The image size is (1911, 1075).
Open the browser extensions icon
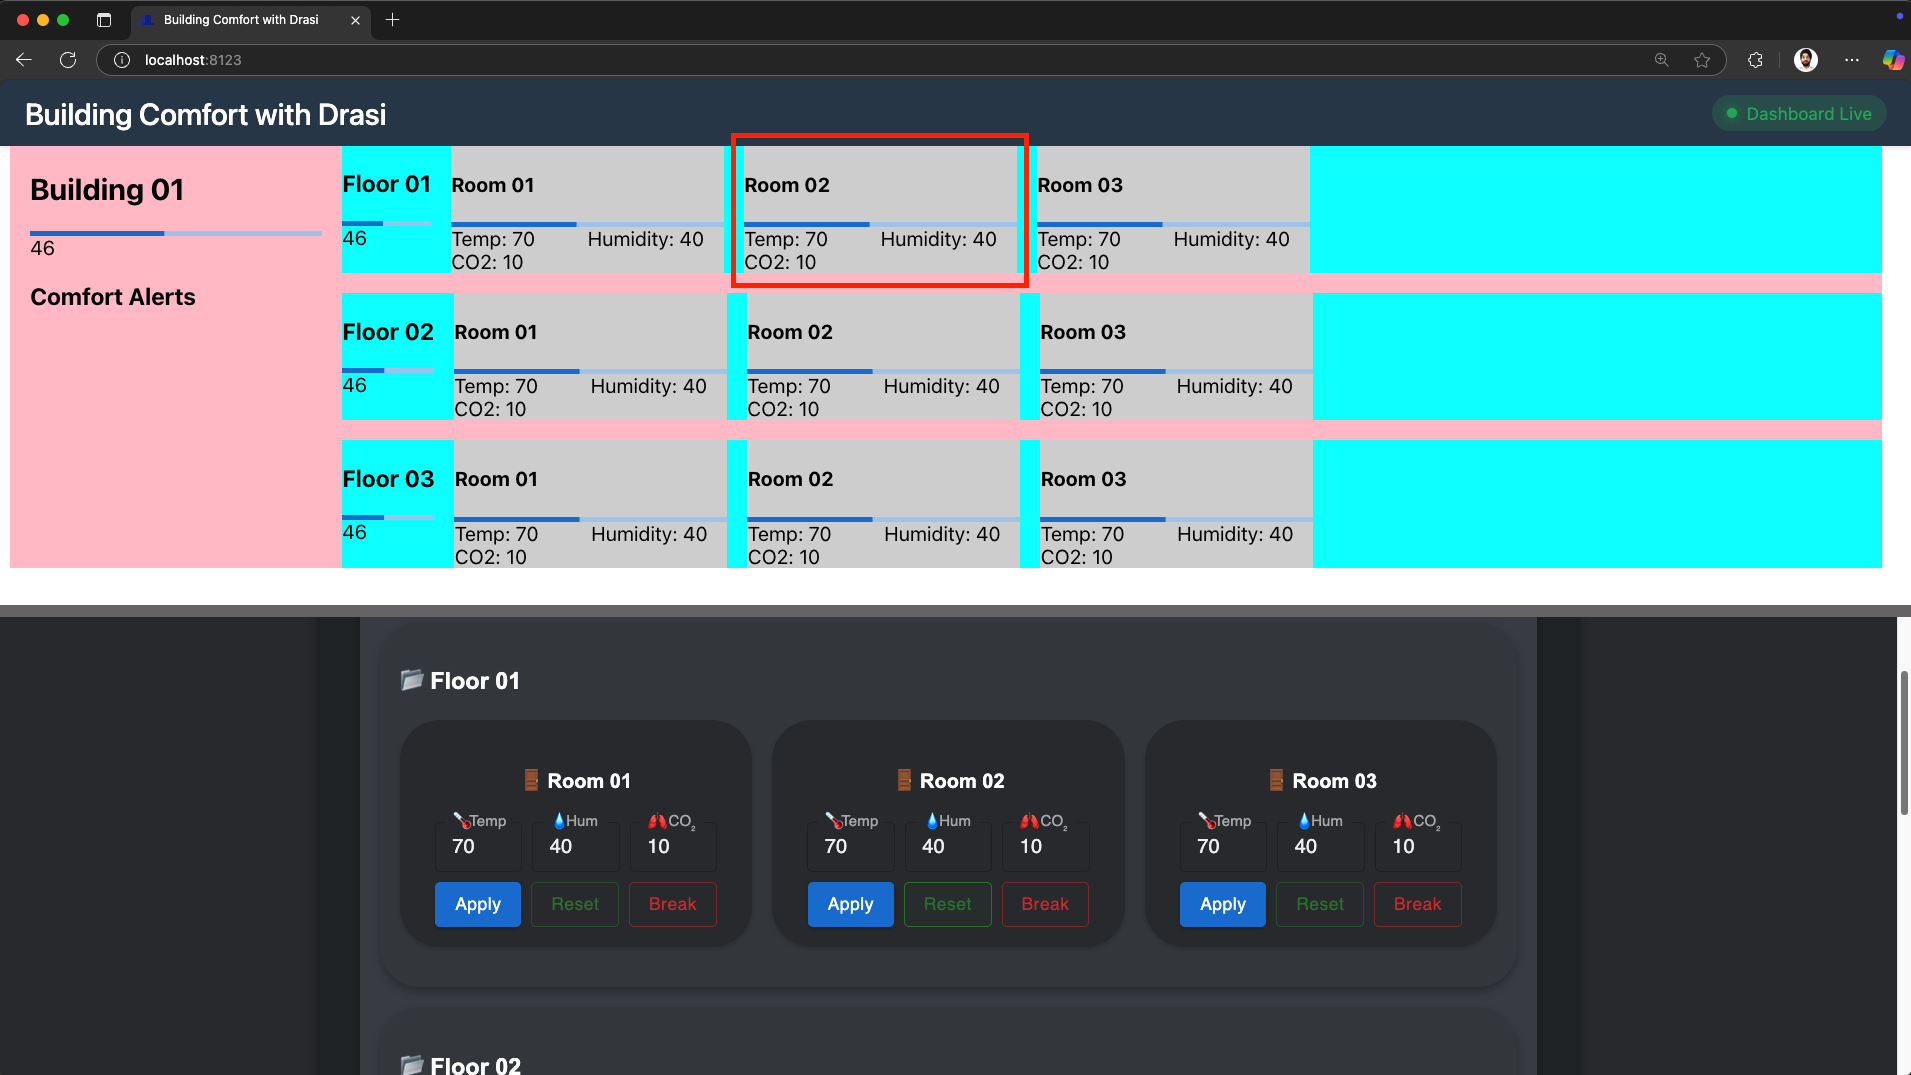1755,60
